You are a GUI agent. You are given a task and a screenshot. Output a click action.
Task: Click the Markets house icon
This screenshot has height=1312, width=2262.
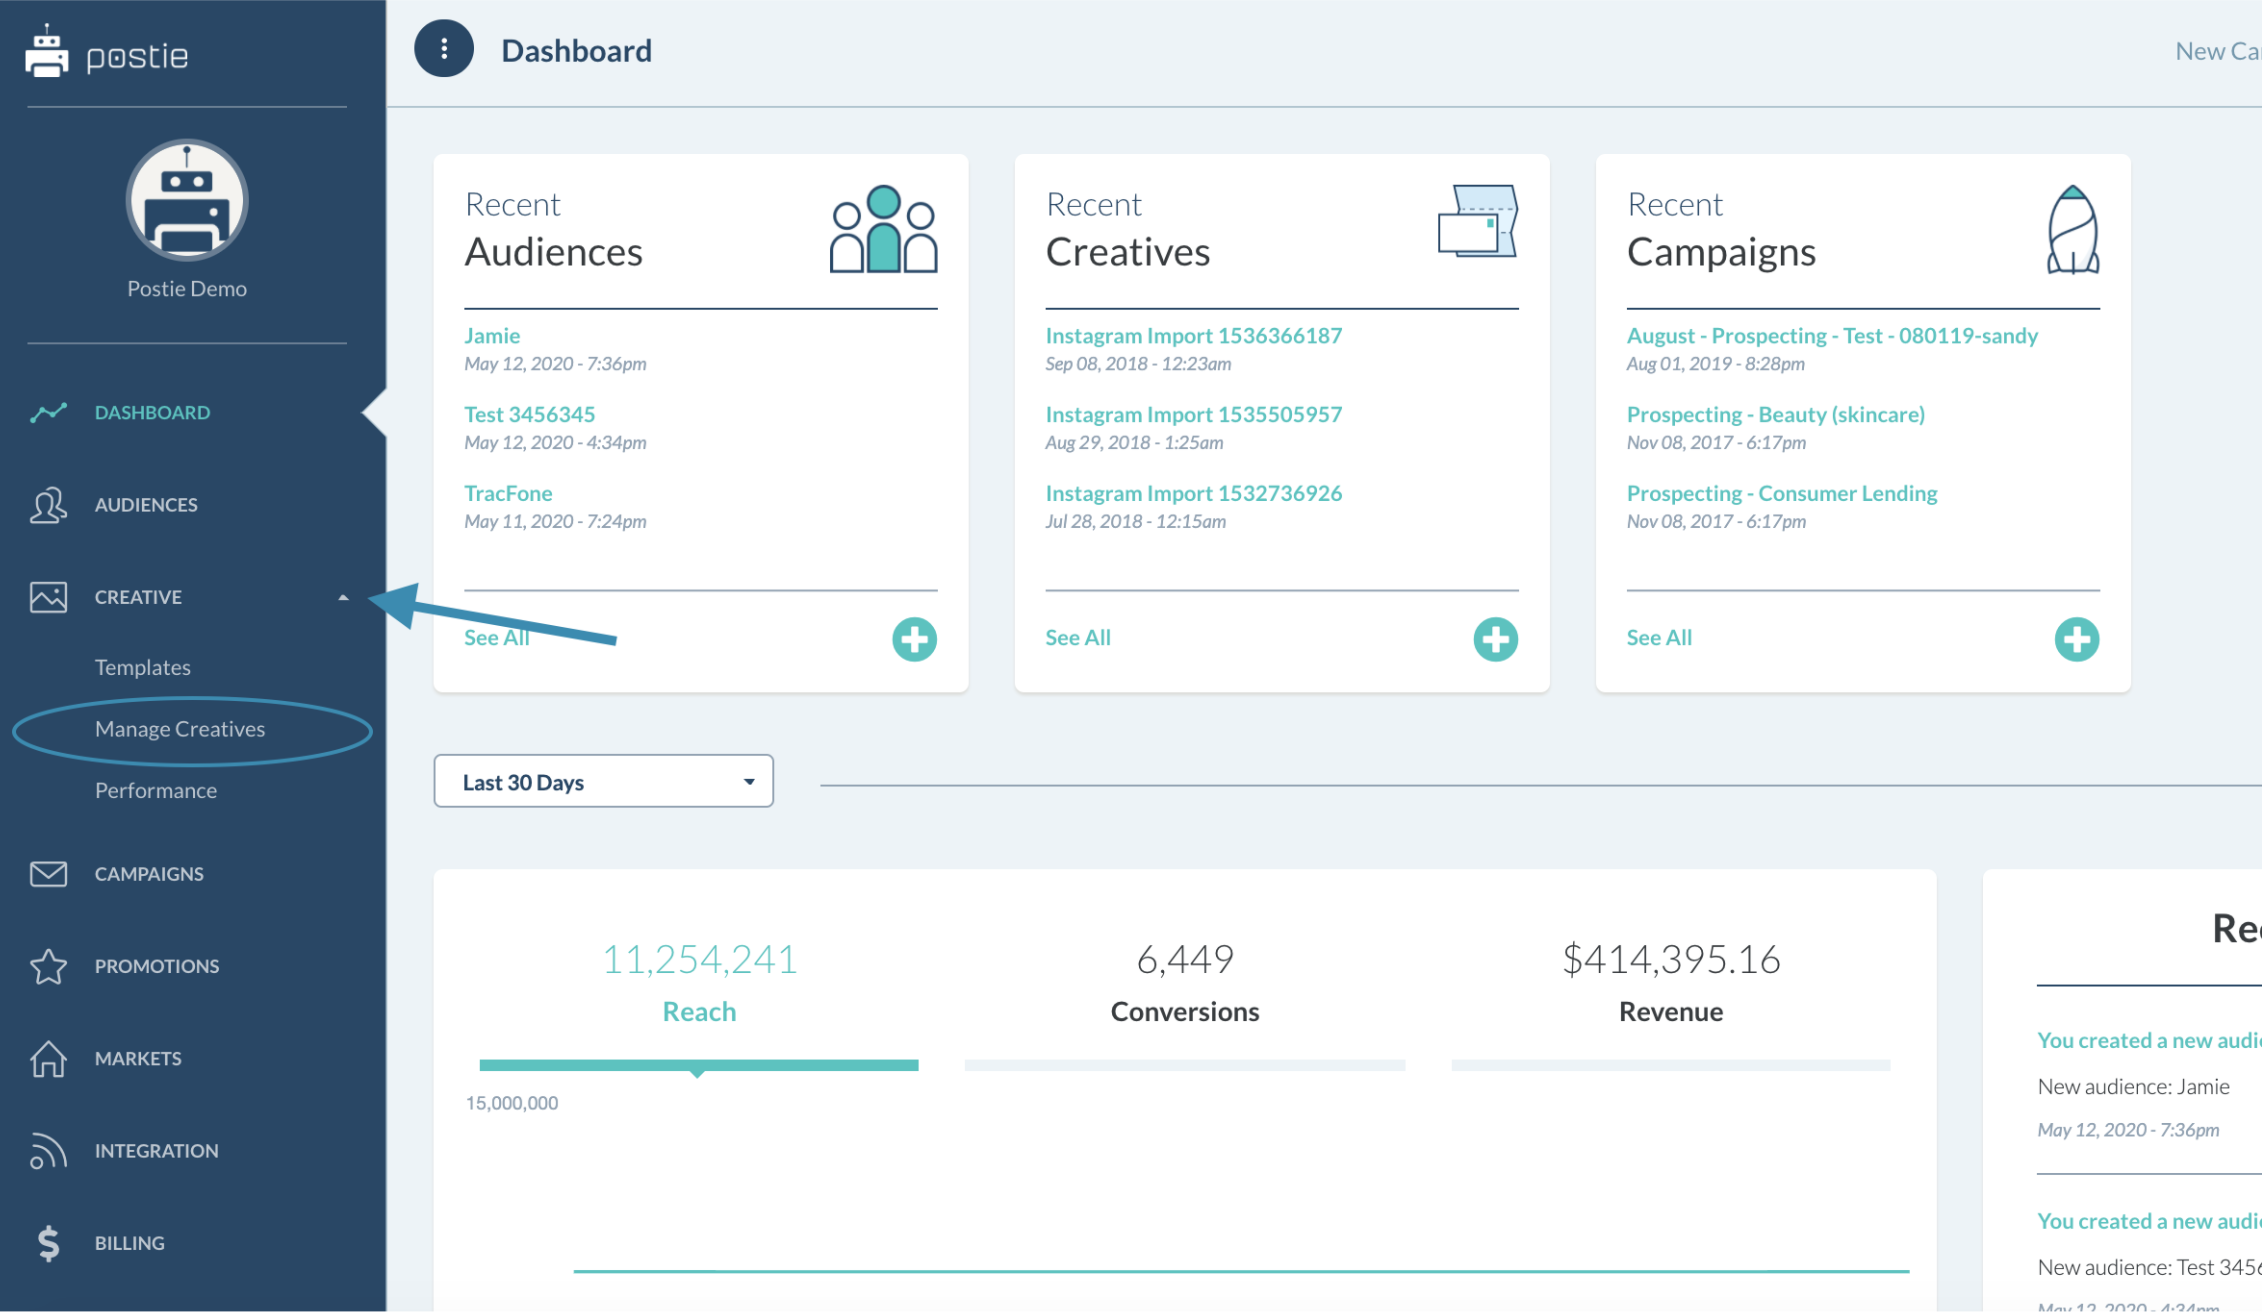(x=48, y=1058)
